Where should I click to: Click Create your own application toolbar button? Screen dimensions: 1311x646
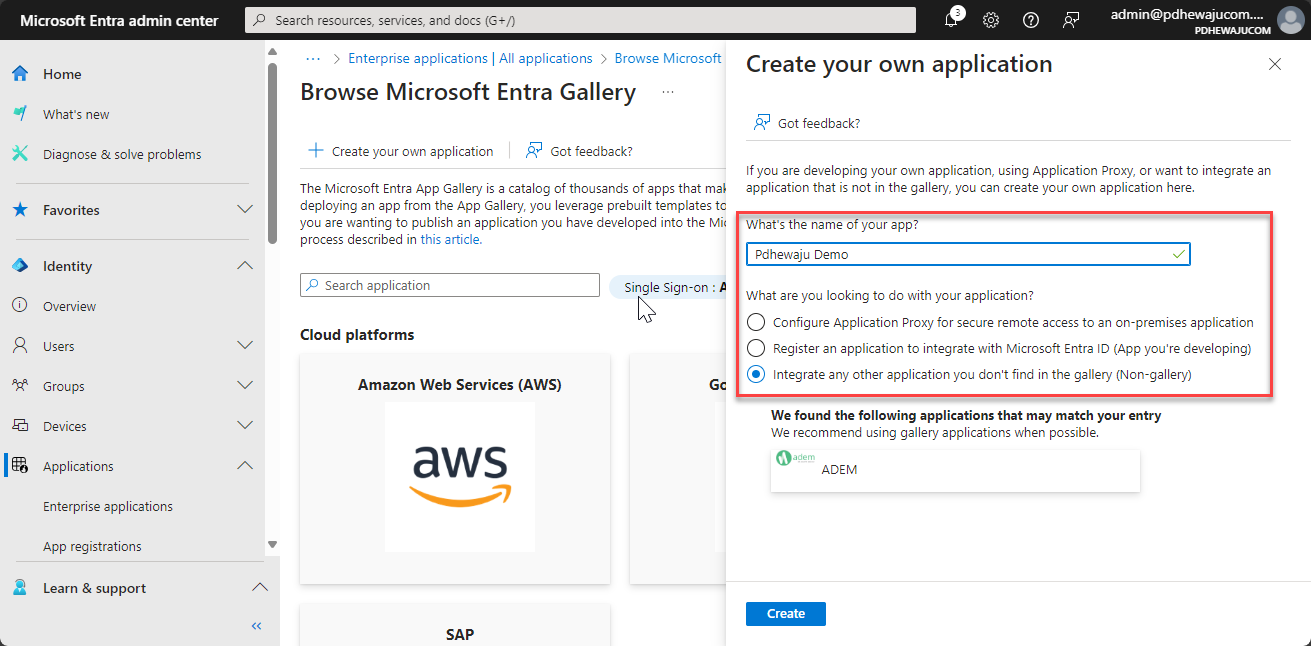tap(400, 151)
